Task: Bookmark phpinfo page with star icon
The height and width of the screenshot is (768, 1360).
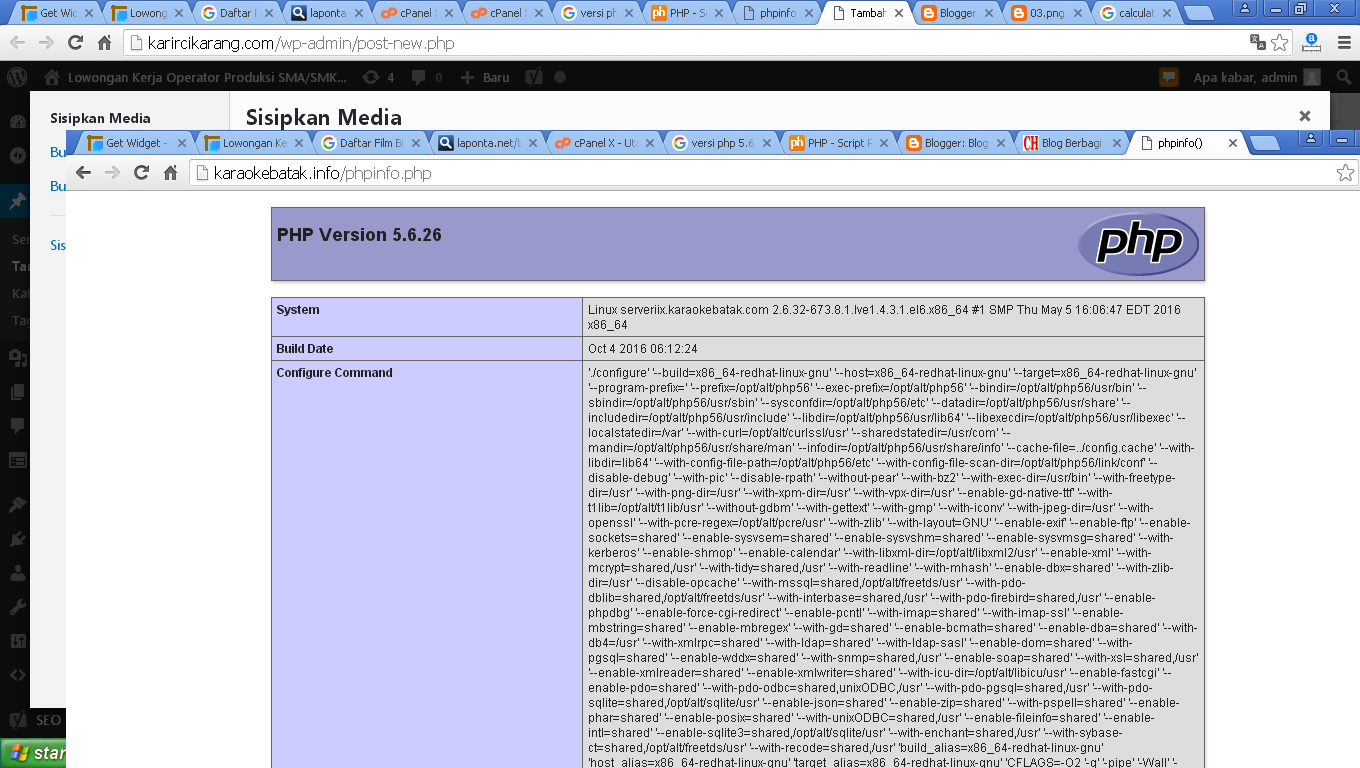Action: click(x=1346, y=173)
